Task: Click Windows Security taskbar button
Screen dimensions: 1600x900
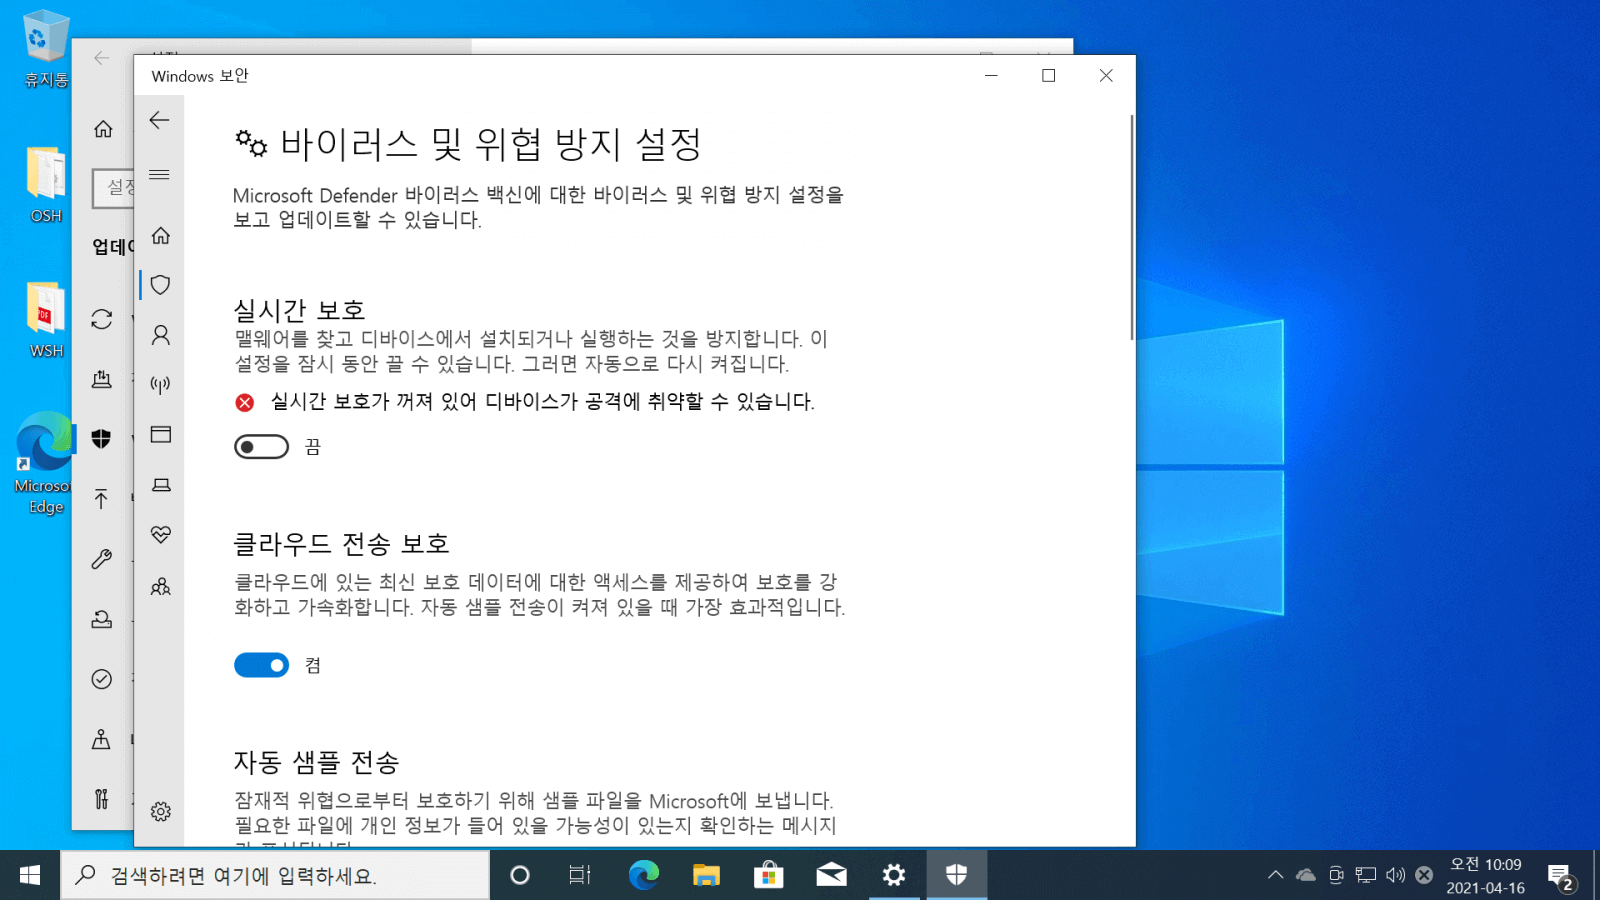Action: coord(957,875)
